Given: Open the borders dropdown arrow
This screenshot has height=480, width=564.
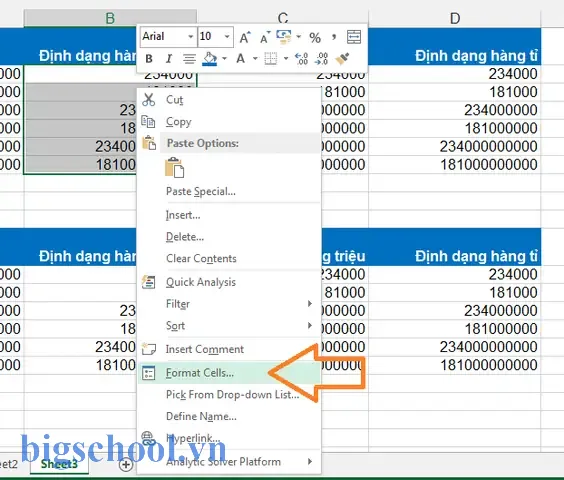Looking at the screenshot, I should point(286,58).
